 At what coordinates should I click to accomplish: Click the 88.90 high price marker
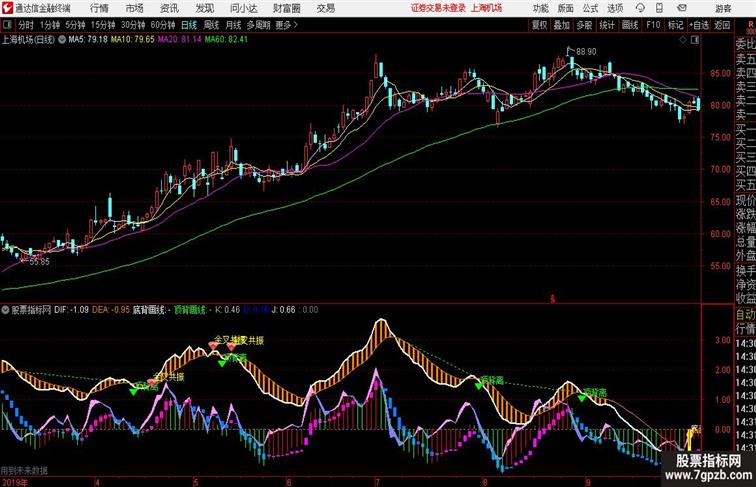click(x=586, y=52)
